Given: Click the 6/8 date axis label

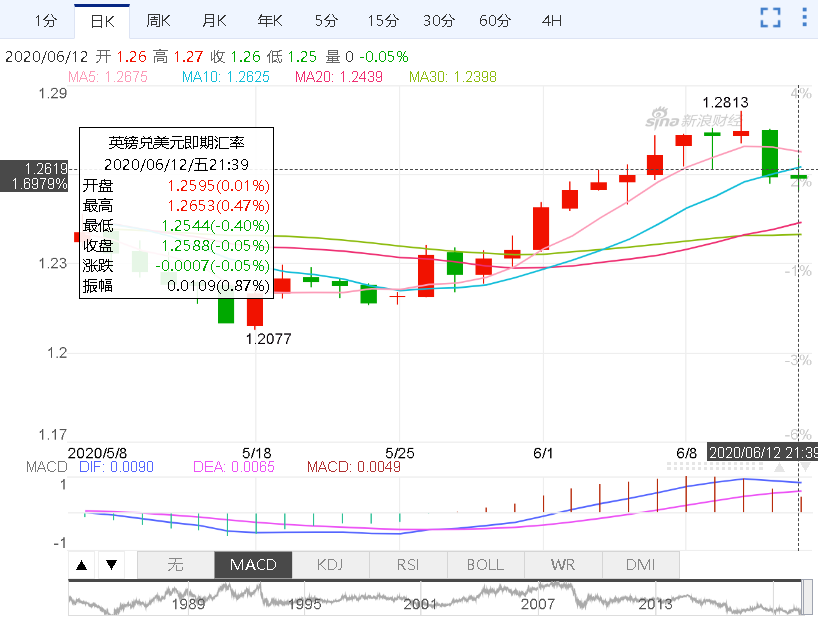Looking at the screenshot, I should pyautogui.click(x=686, y=453).
